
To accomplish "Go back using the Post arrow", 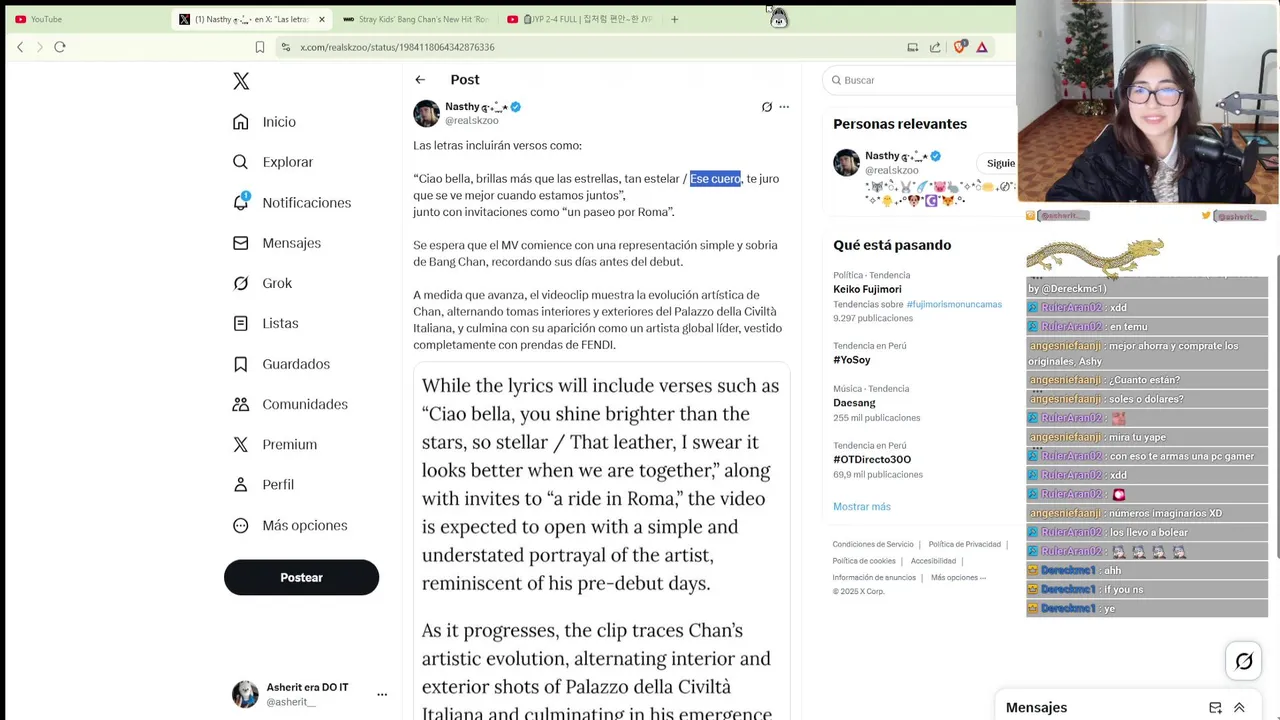I will coord(420,80).
